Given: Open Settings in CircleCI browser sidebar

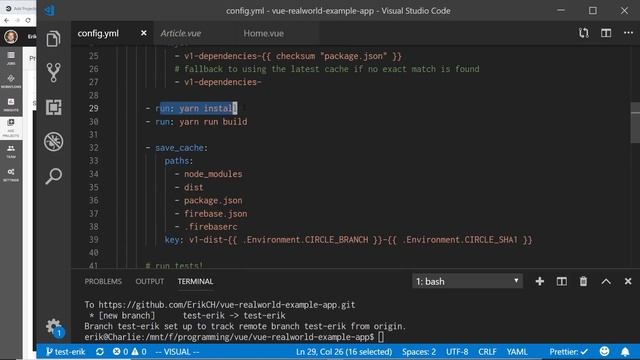Looking at the screenshot, I should (11, 175).
